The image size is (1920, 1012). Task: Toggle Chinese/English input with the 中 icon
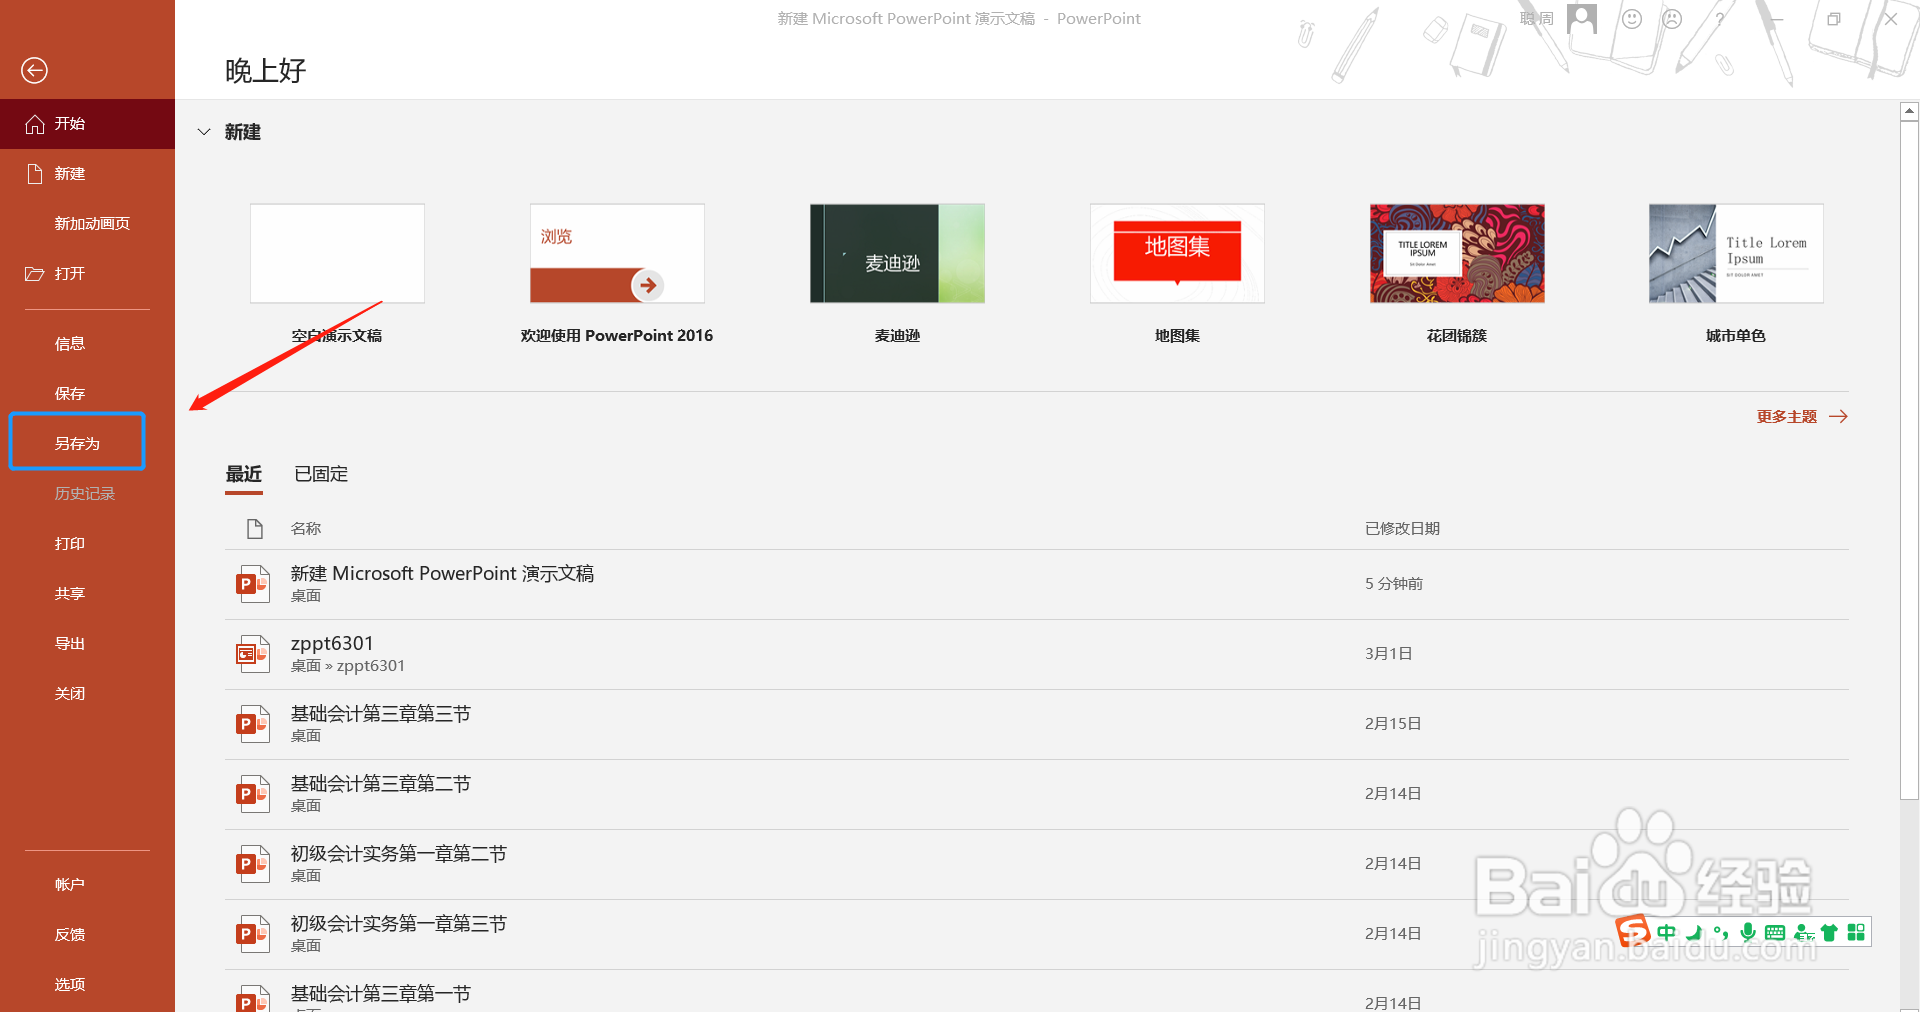1666,932
